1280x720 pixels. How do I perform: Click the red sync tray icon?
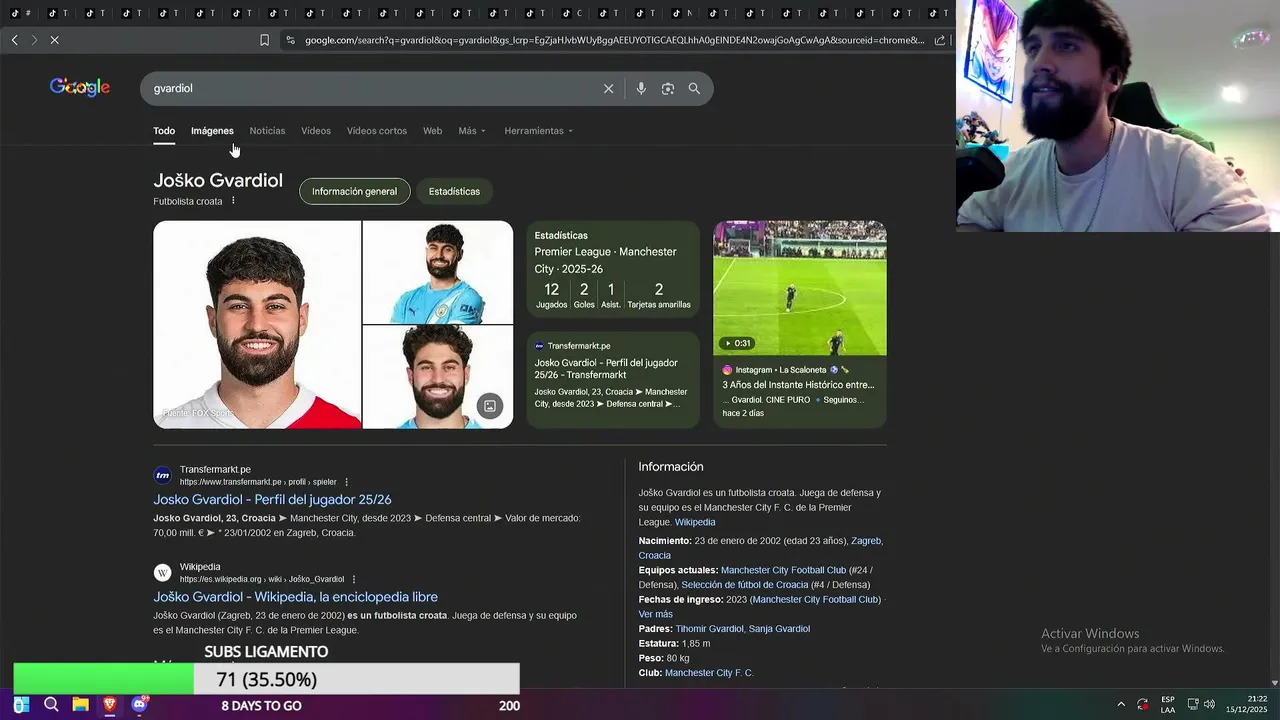click(1143, 704)
